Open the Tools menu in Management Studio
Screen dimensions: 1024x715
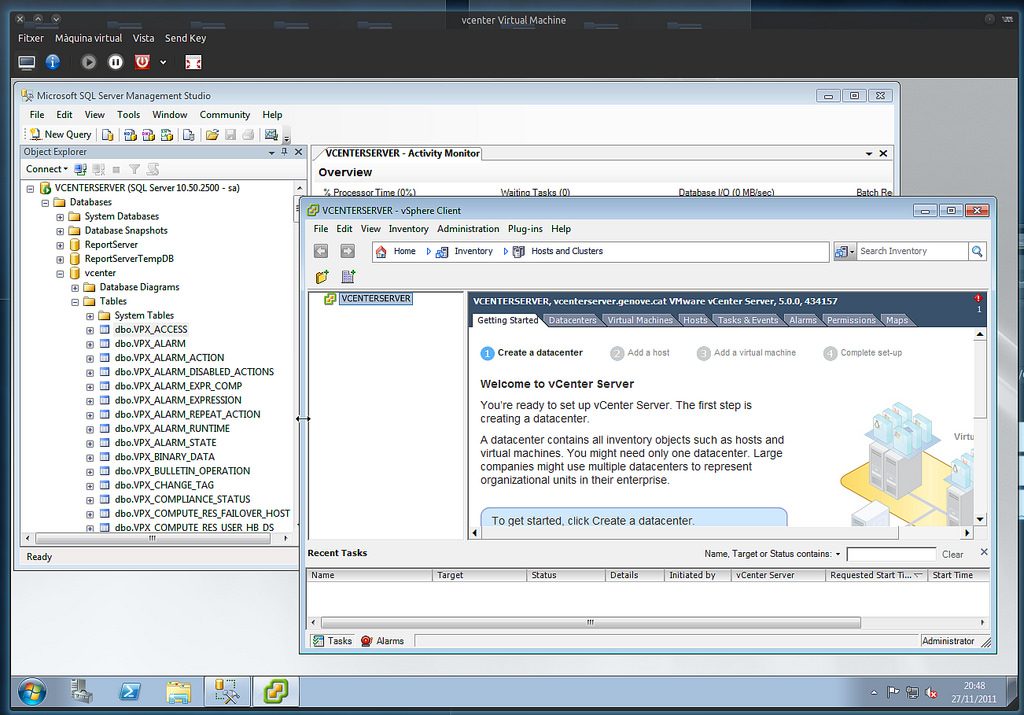pos(129,114)
